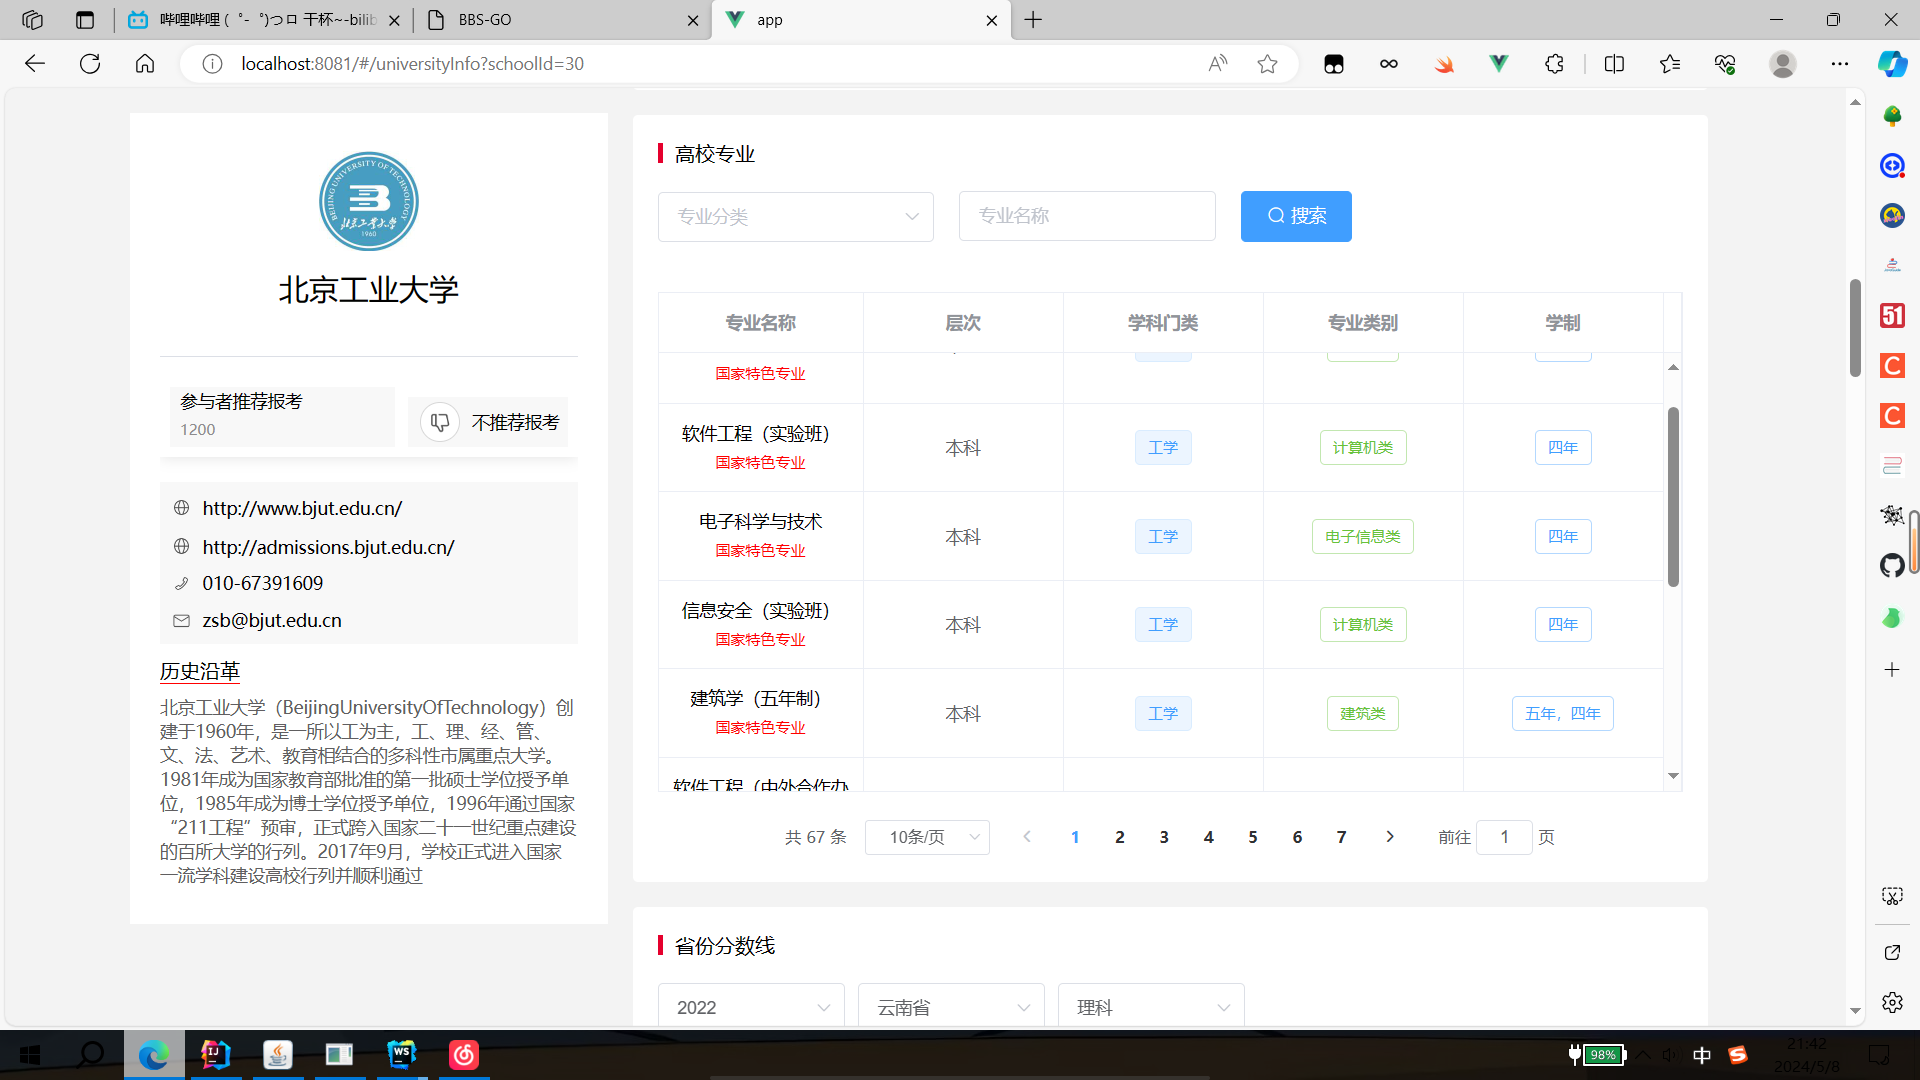Open Windows Start menu
The width and height of the screenshot is (1920, 1080).
pyautogui.click(x=30, y=1055)
